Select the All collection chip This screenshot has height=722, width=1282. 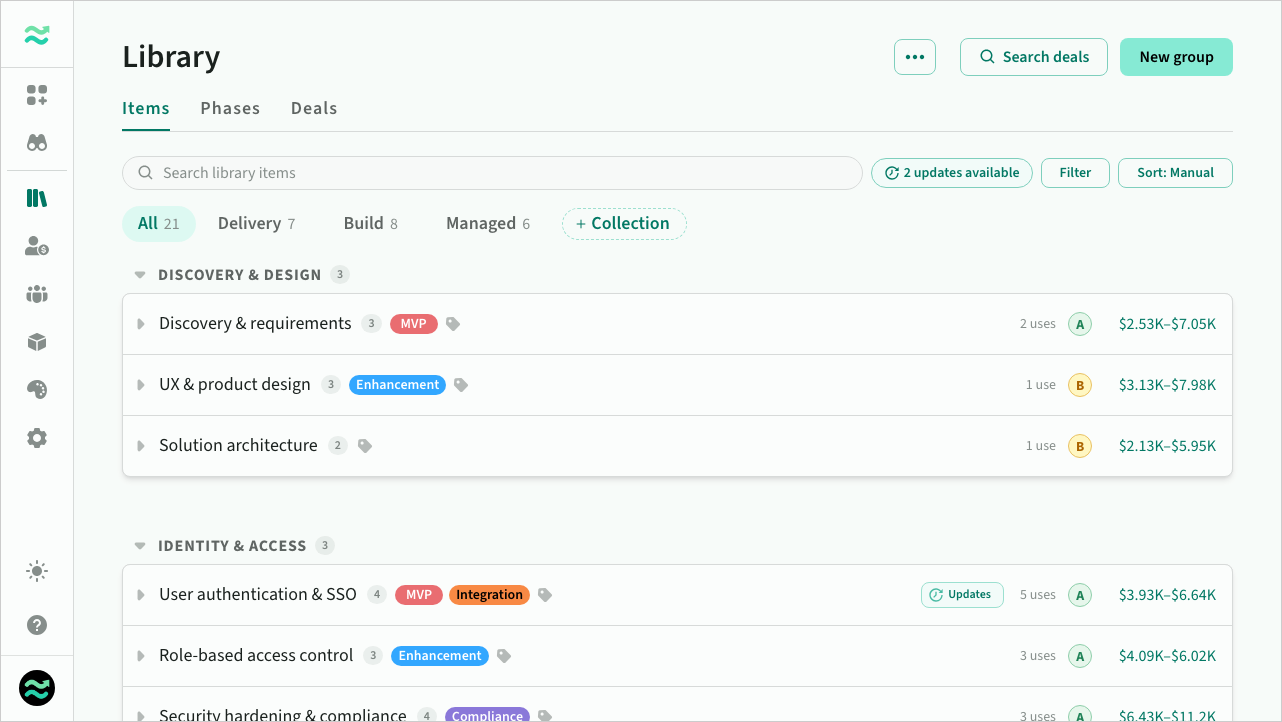point(159,224)
